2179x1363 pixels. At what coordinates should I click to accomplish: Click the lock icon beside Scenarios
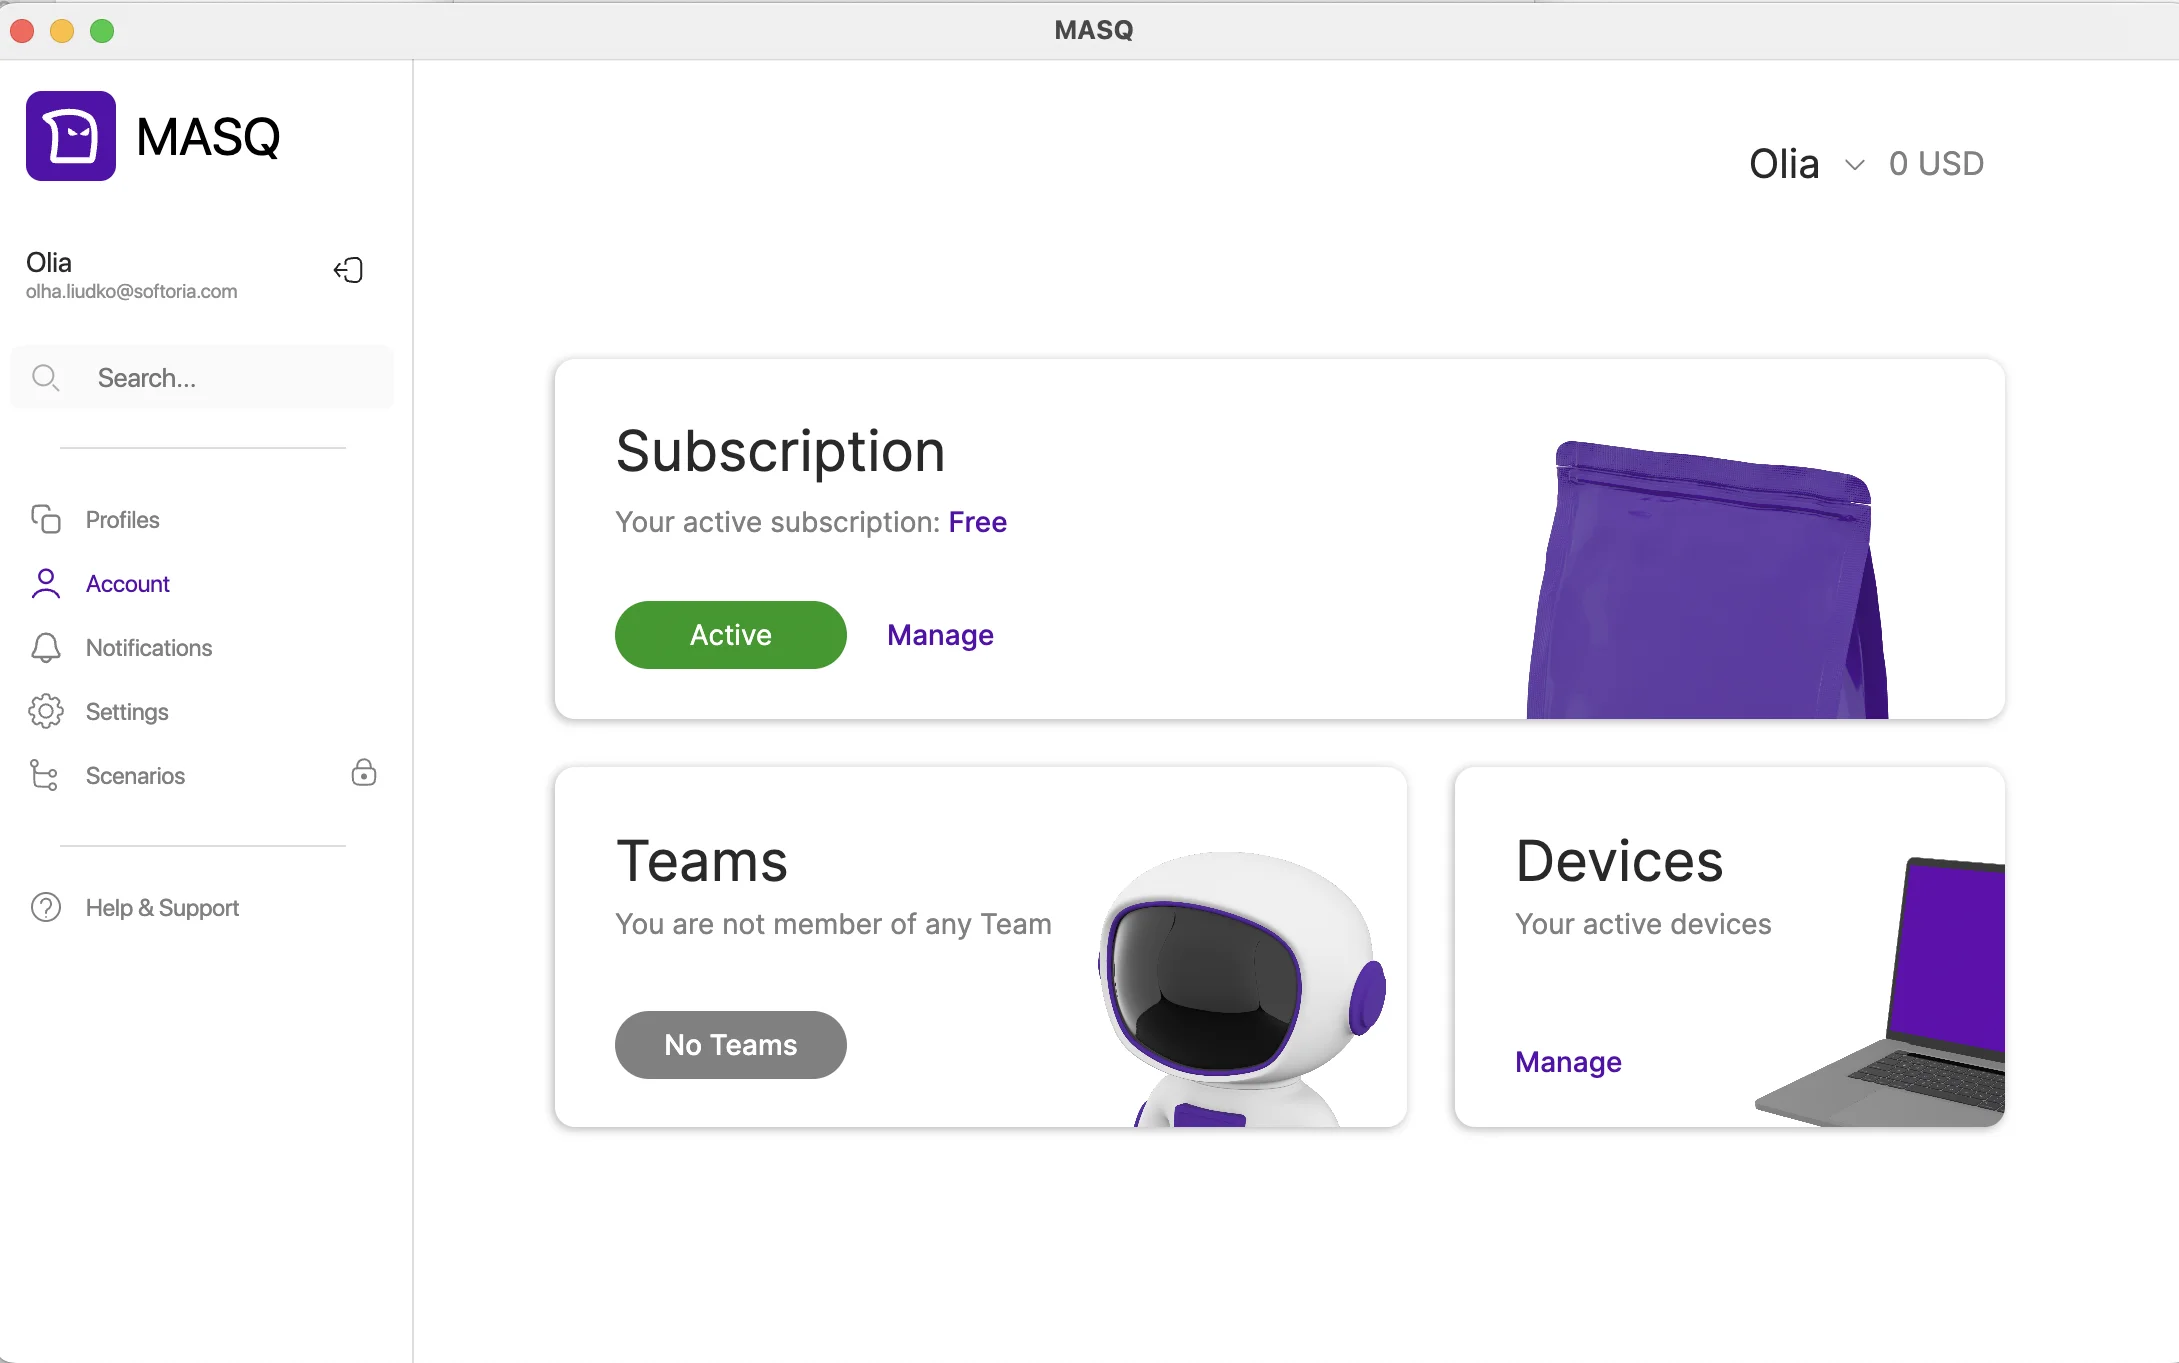point(364,772)
